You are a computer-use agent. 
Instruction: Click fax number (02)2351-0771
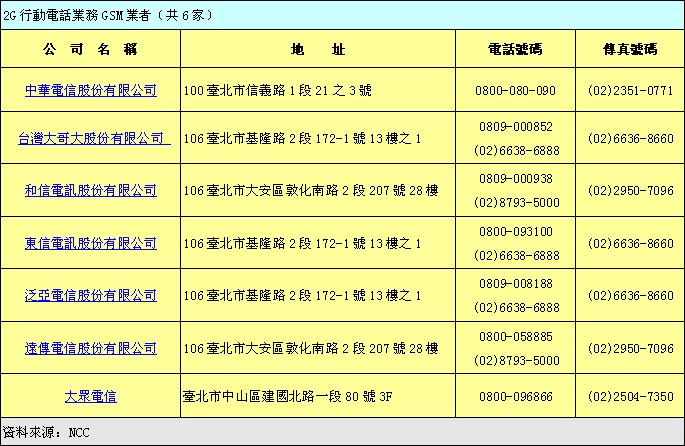click(x=630, y=91)
